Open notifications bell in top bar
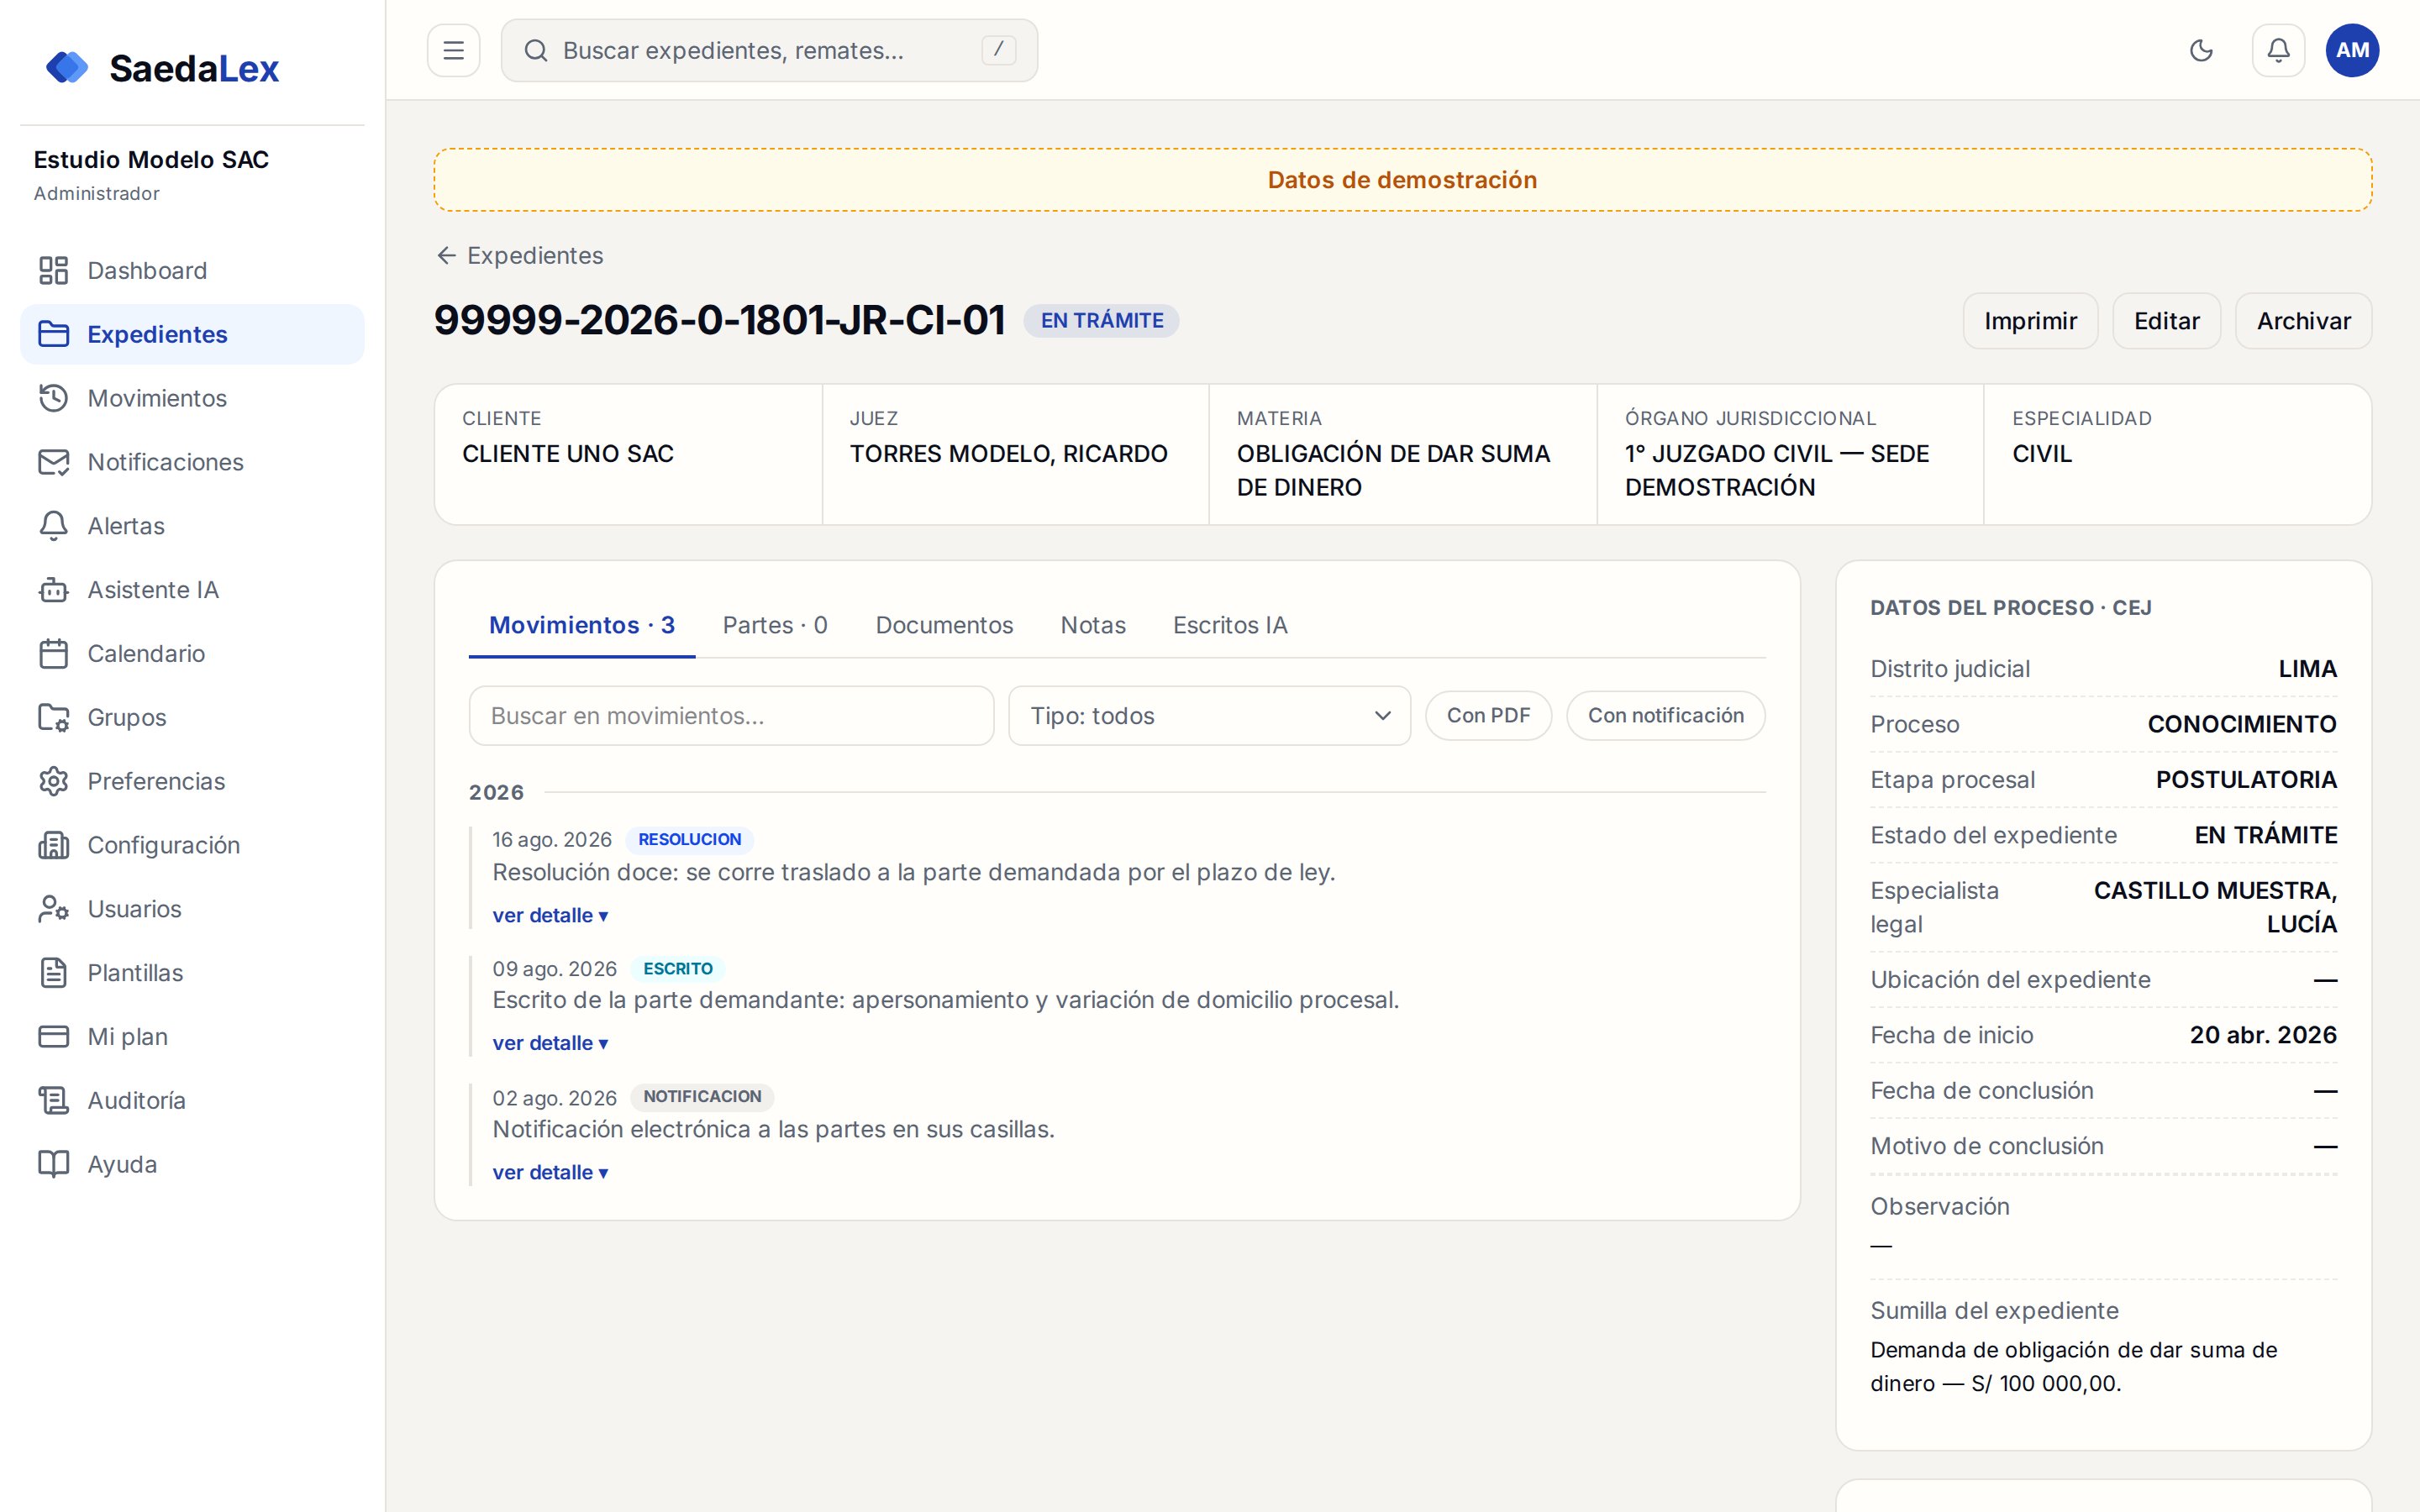2420x1512 pixels. [2278, 50]
